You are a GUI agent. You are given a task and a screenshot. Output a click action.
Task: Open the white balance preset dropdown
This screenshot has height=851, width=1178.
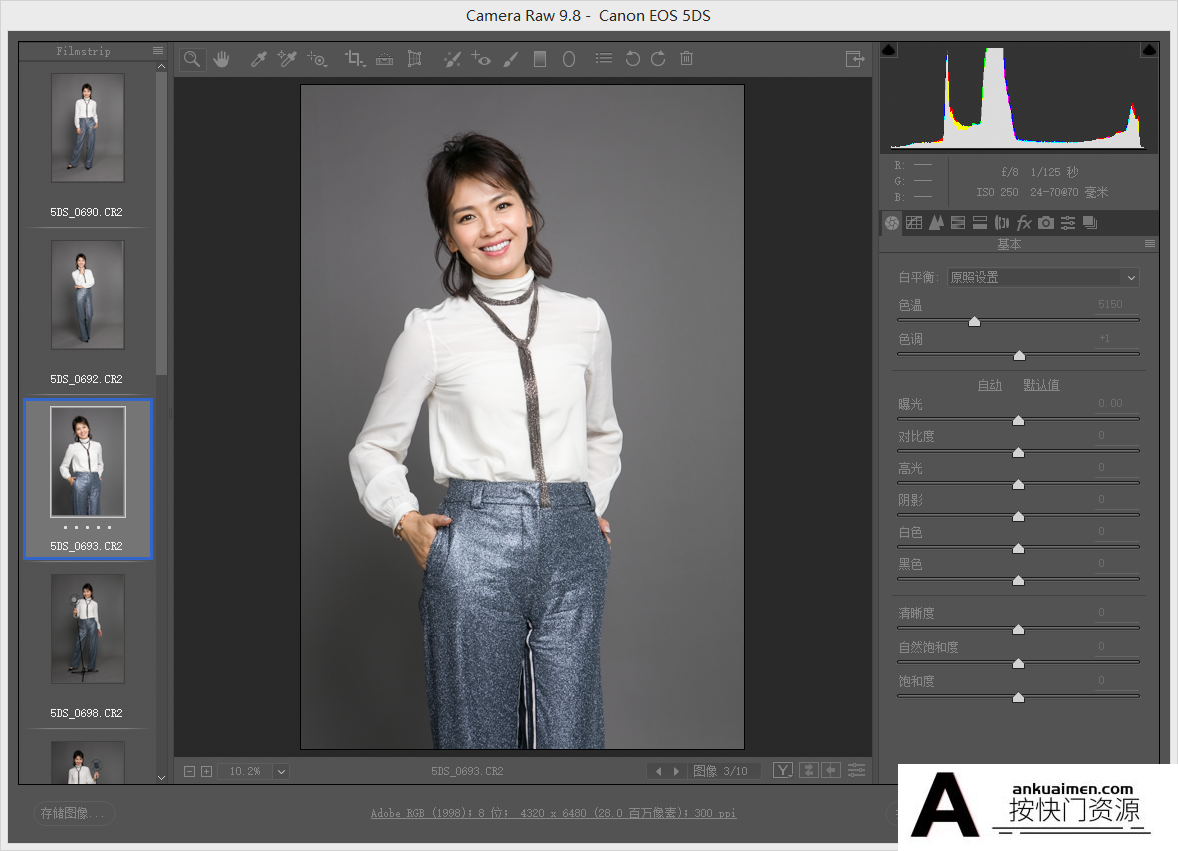(x=1043, y=277)
